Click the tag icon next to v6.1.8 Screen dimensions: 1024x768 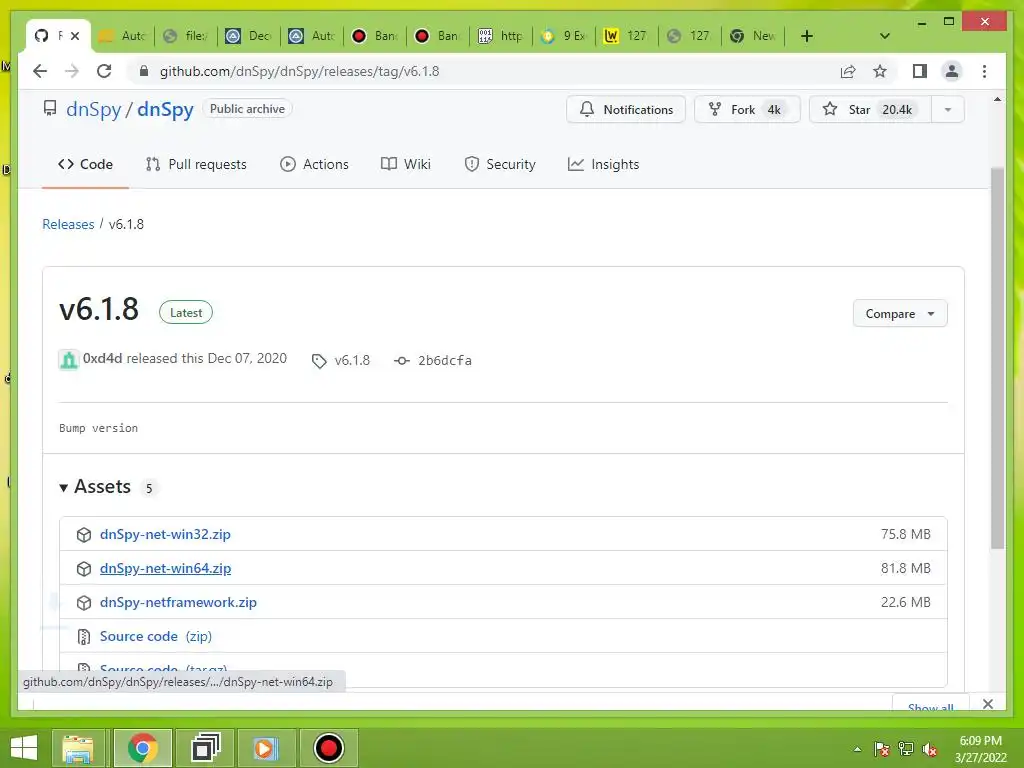click(x=319, y=360)
